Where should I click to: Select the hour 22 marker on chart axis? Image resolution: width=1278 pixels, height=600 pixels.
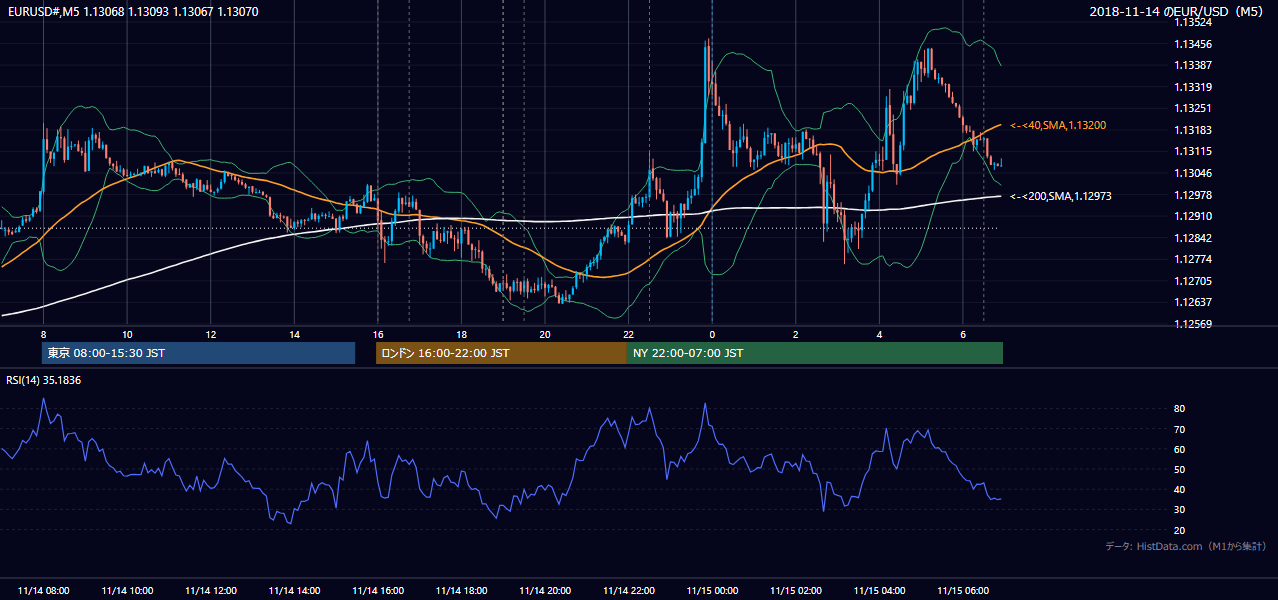pos(628,334)
